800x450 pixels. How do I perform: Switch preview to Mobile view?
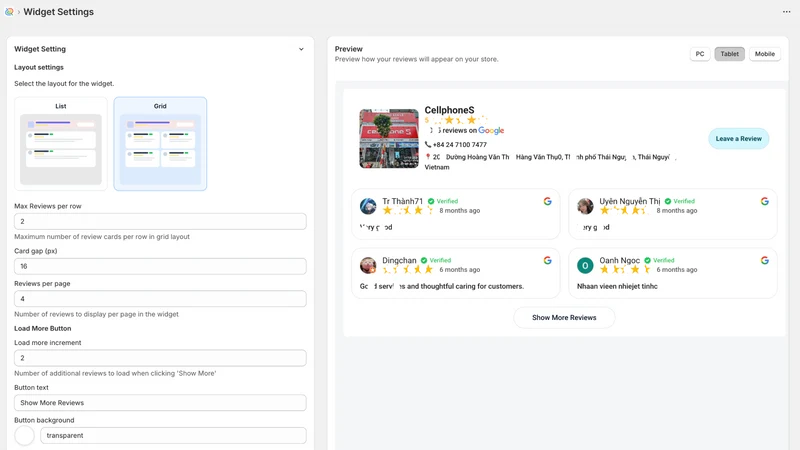point(765,54)
